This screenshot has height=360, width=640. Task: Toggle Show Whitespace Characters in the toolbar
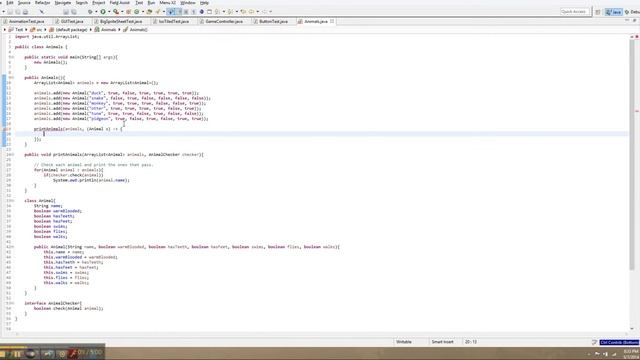[x=193, y=12]
